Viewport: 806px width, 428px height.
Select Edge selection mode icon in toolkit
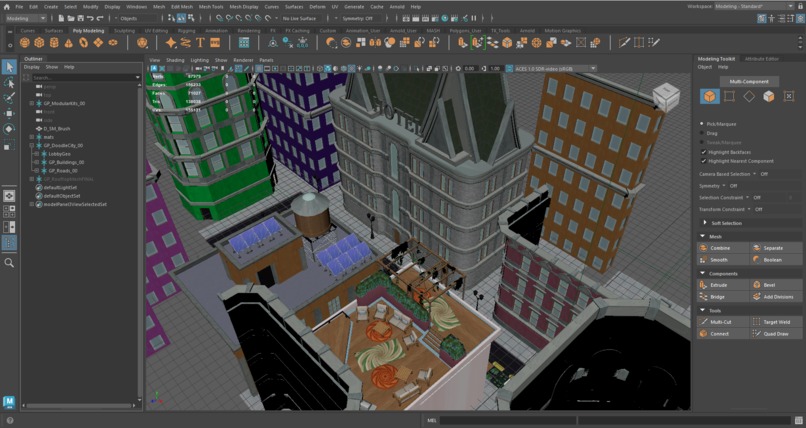(x=729, y=96)
